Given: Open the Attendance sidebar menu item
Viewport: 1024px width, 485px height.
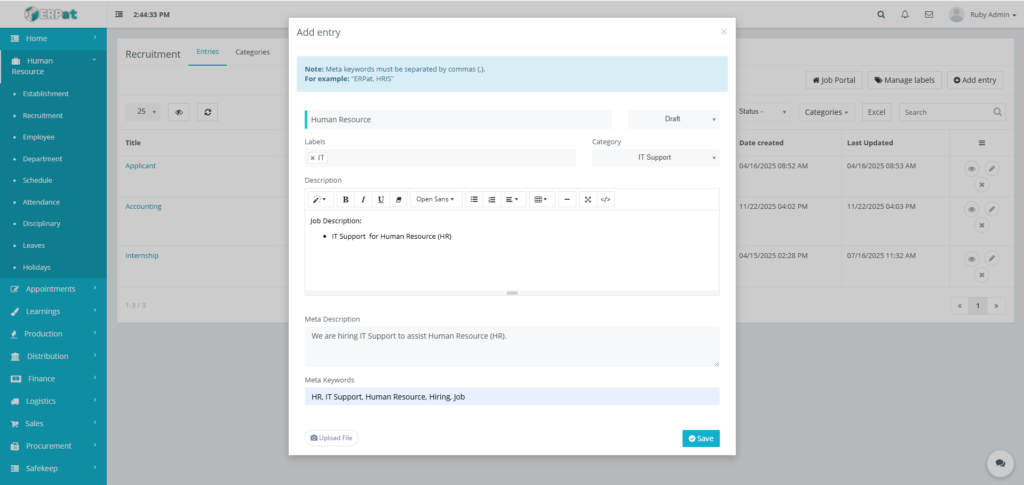Looking at the screenshot, I should [42, 202].
